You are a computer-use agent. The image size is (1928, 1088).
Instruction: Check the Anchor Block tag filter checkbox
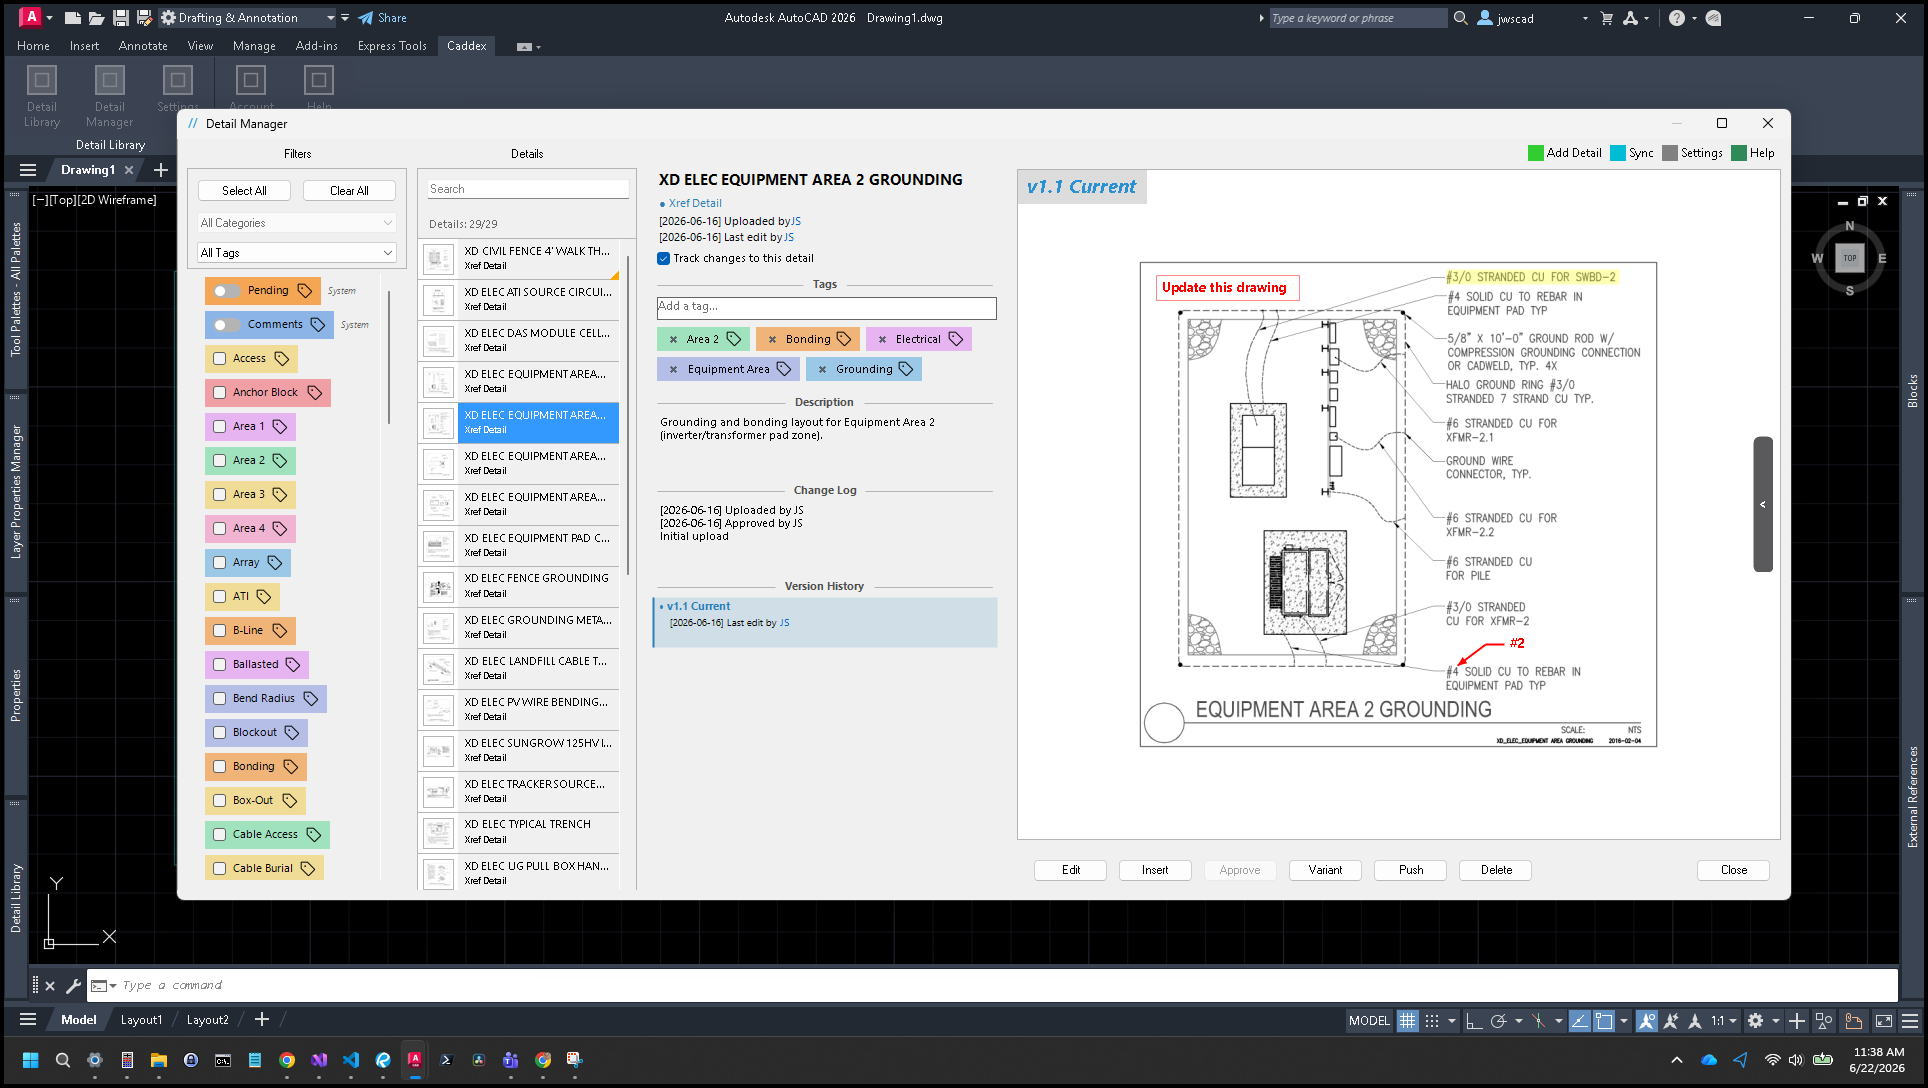click(220, 393)
